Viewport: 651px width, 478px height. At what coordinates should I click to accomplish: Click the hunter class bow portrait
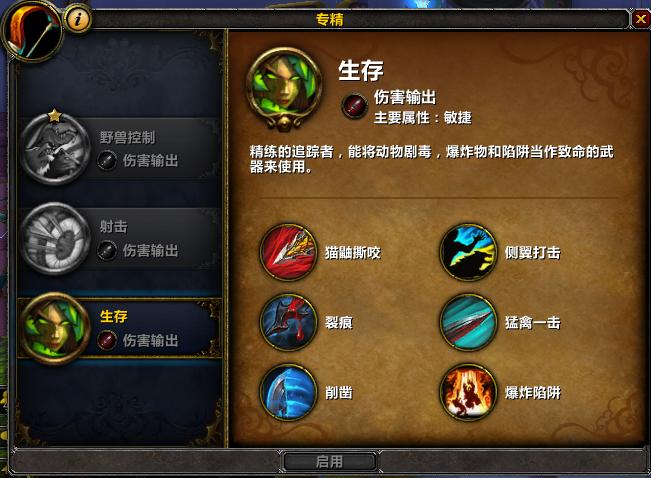click(32, 32)
